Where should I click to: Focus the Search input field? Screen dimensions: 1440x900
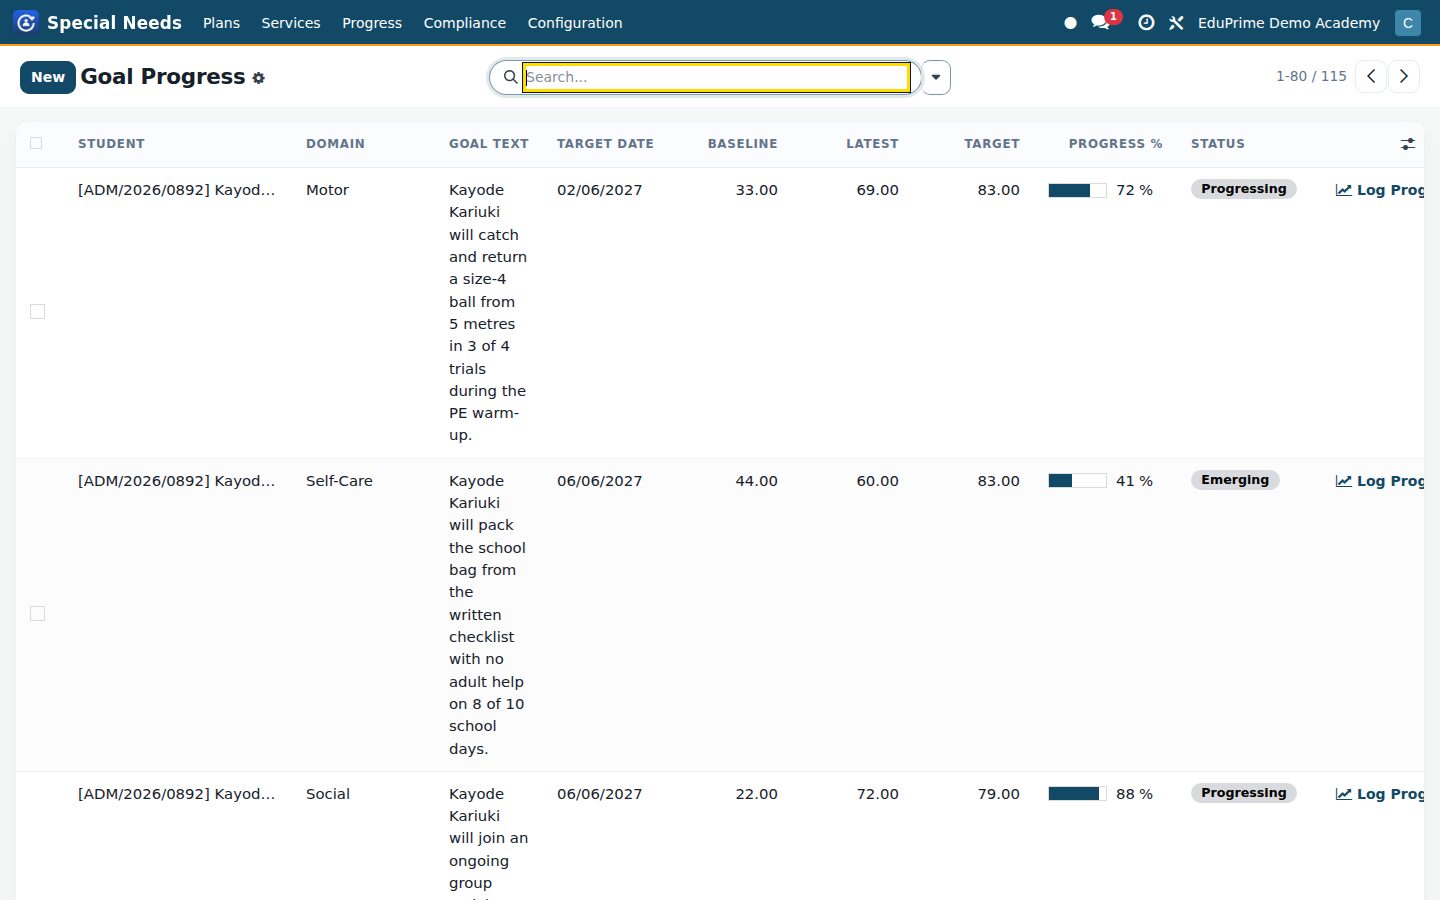click(x=716, y=77)
